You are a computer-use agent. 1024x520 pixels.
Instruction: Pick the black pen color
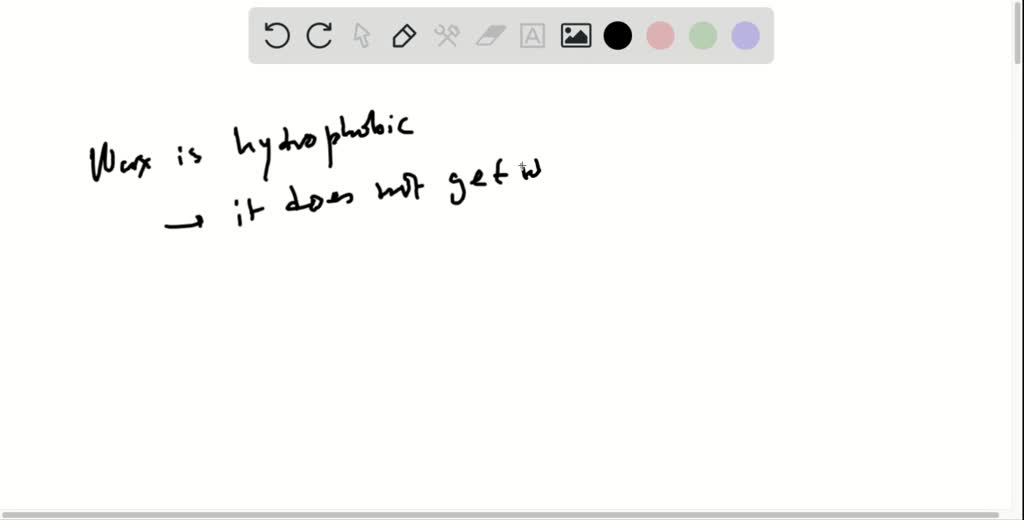click(x=618, y=35)
